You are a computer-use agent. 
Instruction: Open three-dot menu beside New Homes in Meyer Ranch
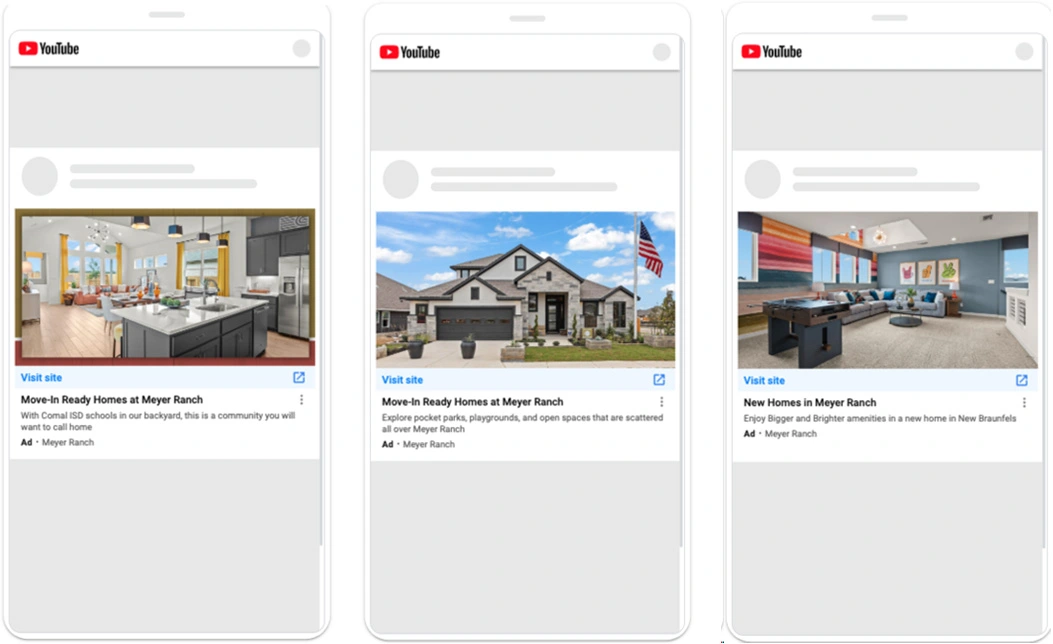pyautogui.click(x=1024, y=402)
